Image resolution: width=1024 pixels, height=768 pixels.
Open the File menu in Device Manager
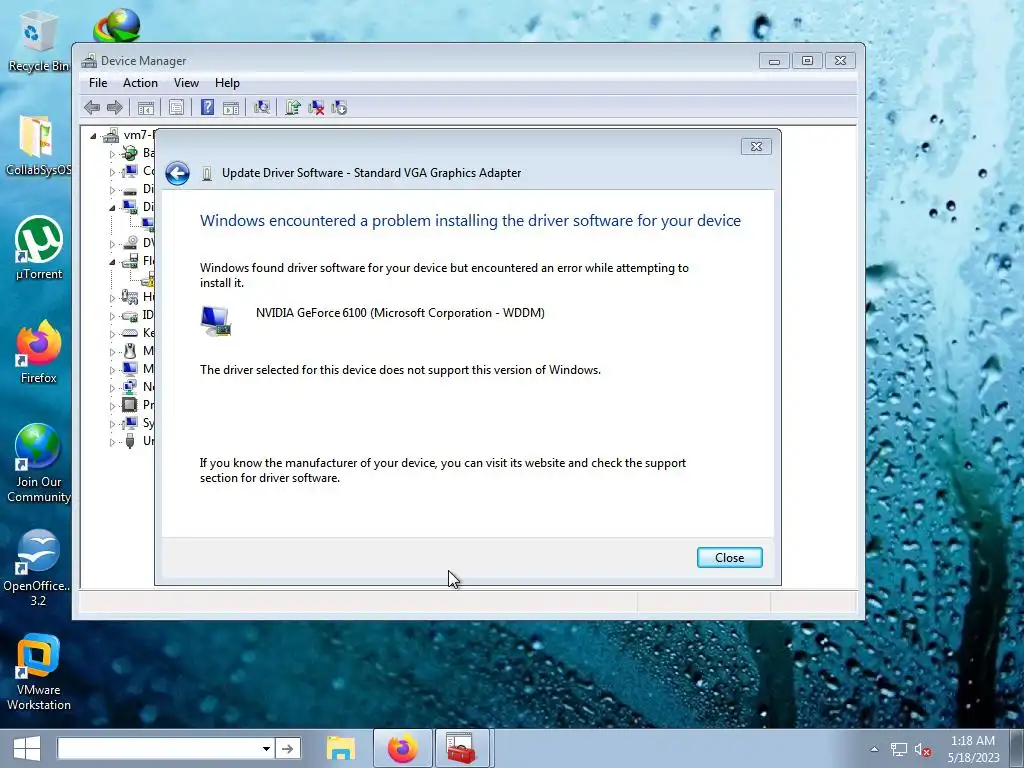[98, 83]
